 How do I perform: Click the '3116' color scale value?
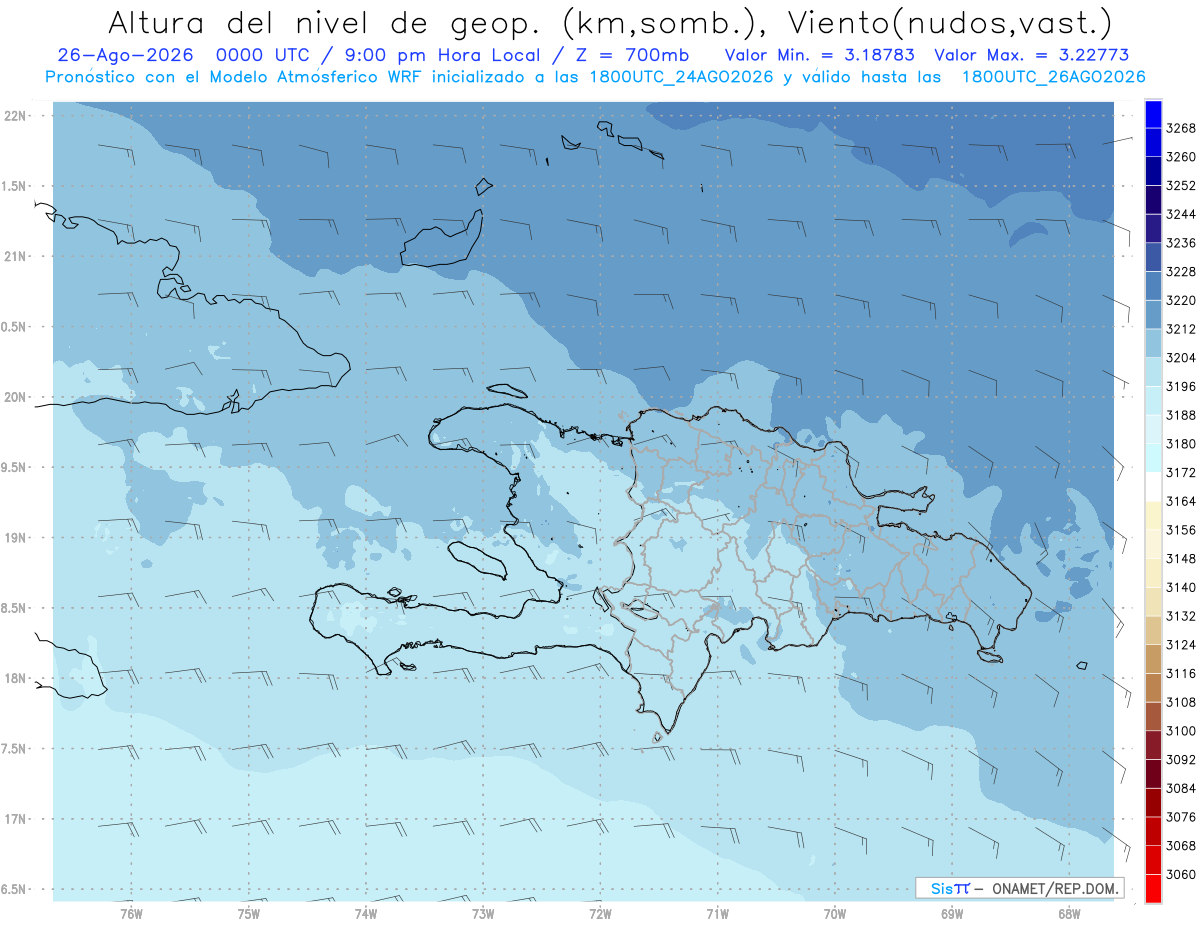coord(1181,674)
